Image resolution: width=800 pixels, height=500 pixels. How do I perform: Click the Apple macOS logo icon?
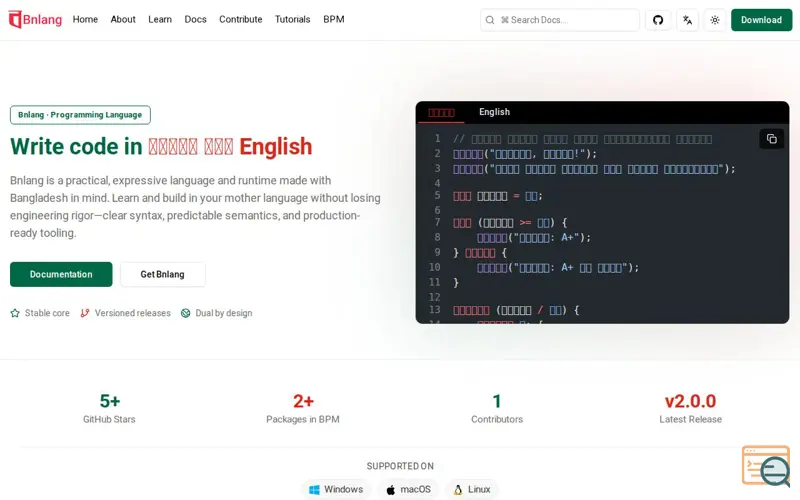390,490
